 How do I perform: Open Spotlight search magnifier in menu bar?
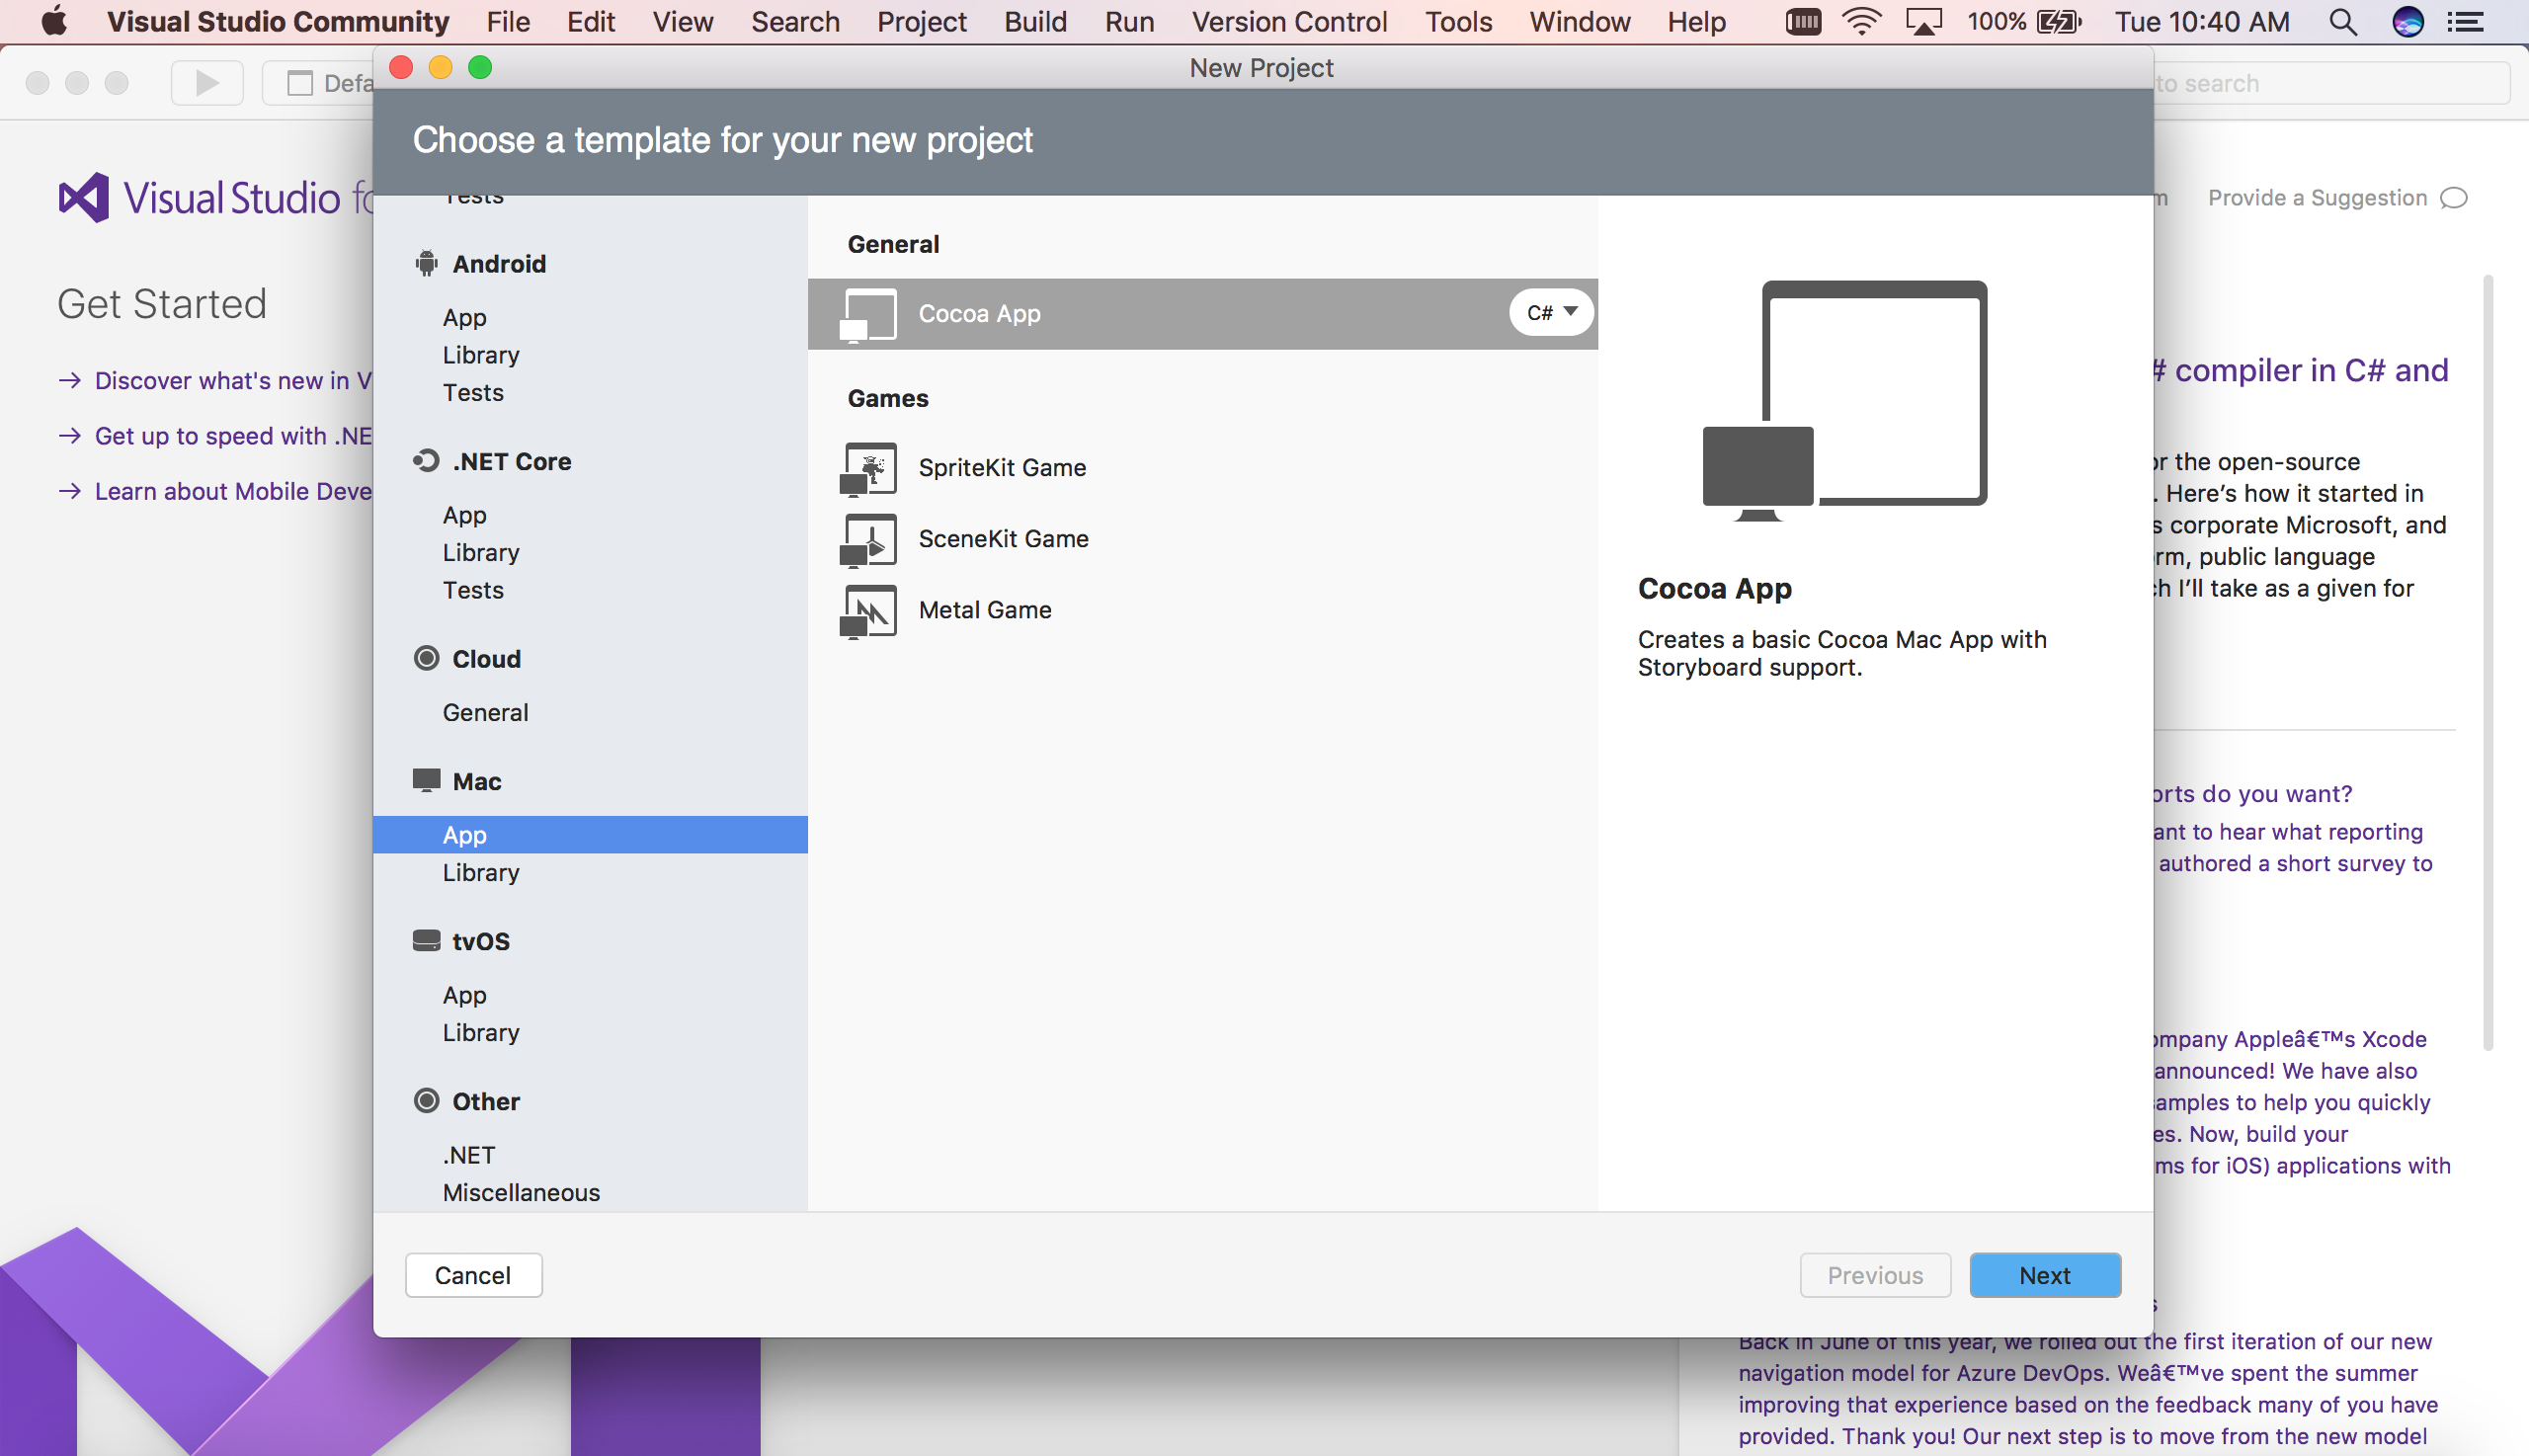click(2343, 21)
